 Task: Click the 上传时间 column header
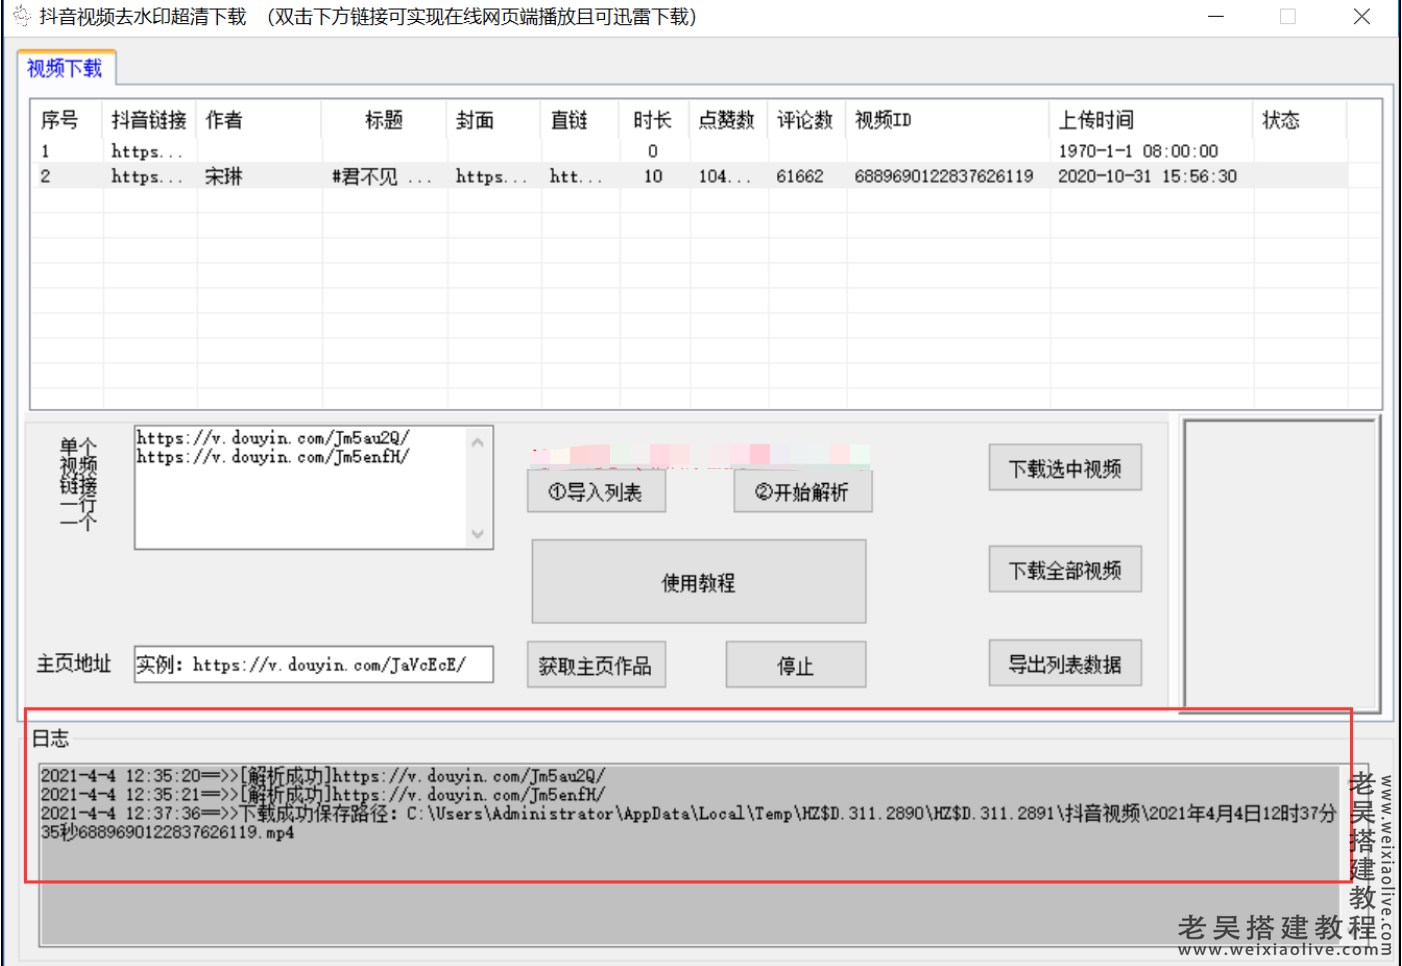point(1096,120)
